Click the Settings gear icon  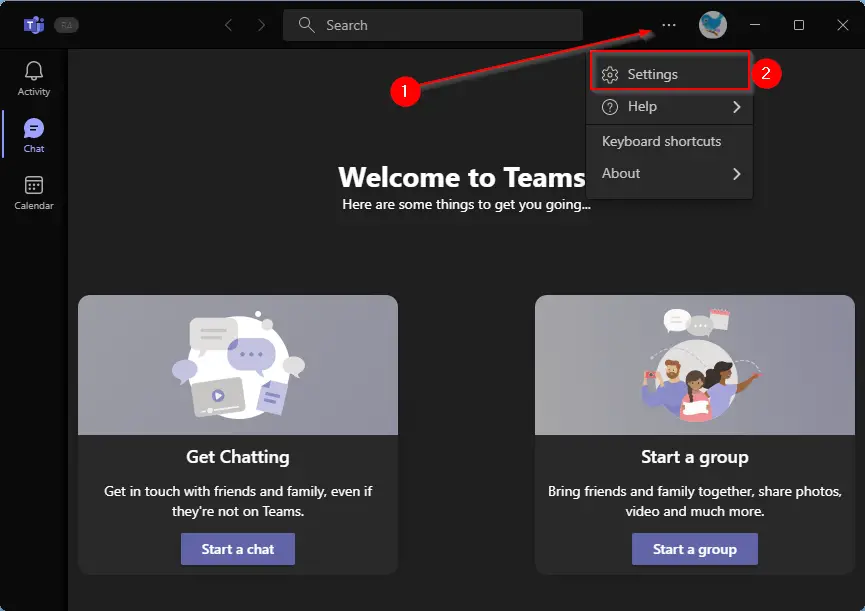(x=610, y=74)
